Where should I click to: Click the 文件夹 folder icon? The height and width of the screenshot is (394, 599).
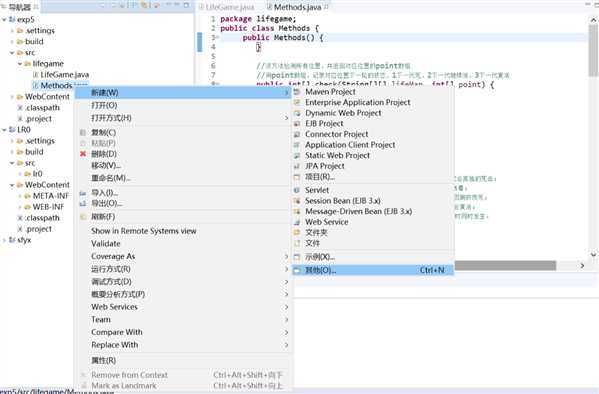coord(297,232)
